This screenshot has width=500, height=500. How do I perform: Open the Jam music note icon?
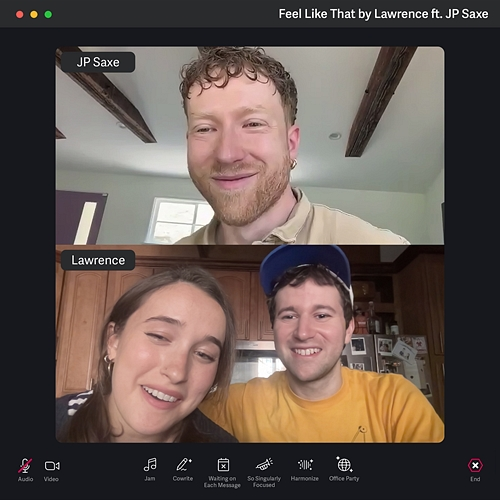click(150, 464)
